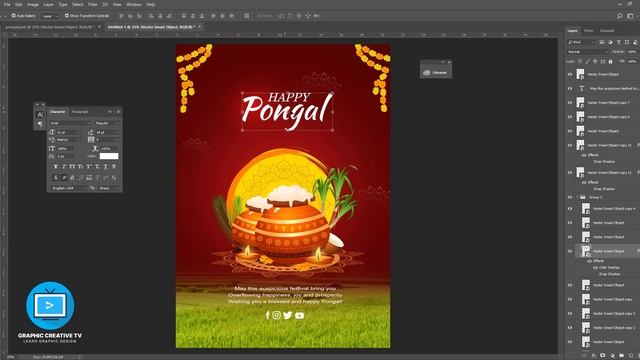Hide Vector Smart Object copy 12 layer

pos(570,145)
